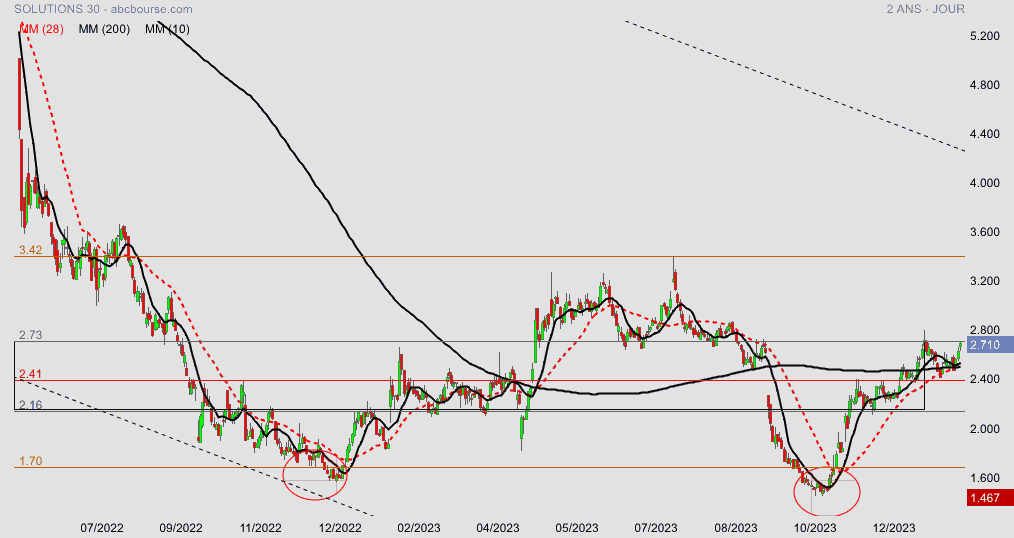Select the MM (10) legend label

click(167, 29)
